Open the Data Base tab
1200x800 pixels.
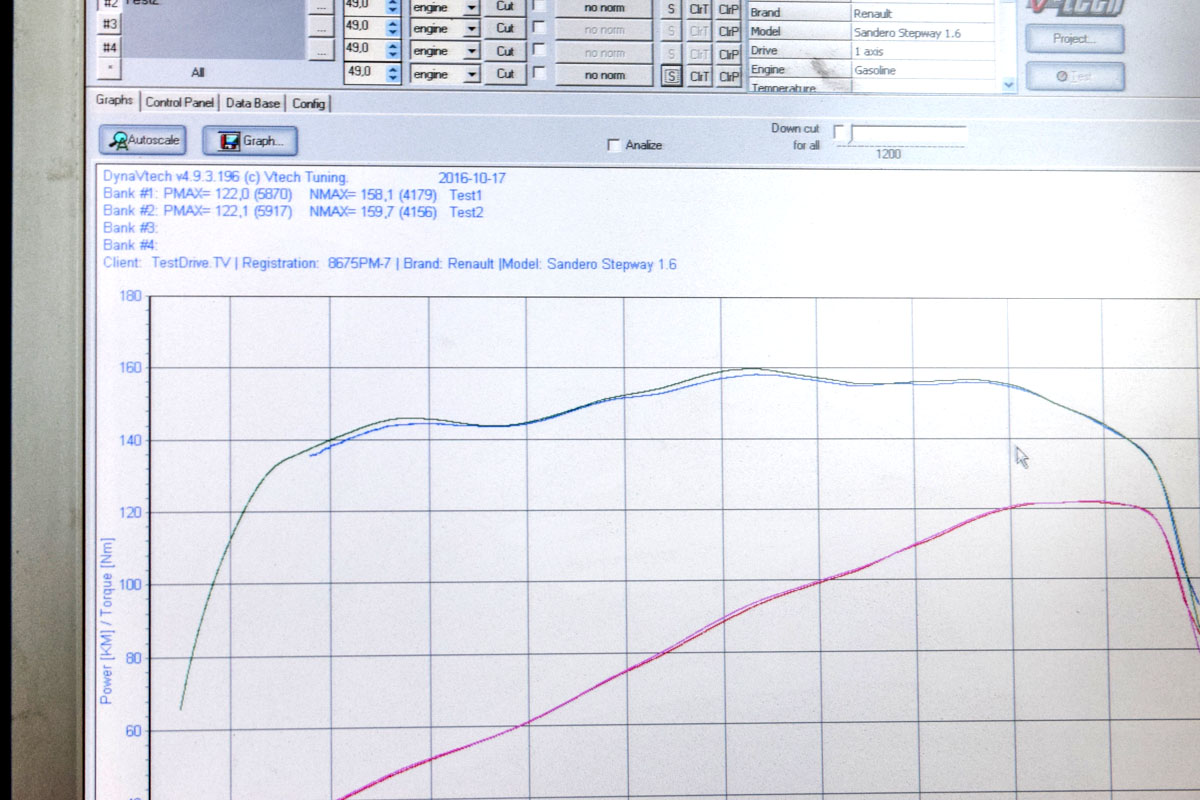[253, 103]
